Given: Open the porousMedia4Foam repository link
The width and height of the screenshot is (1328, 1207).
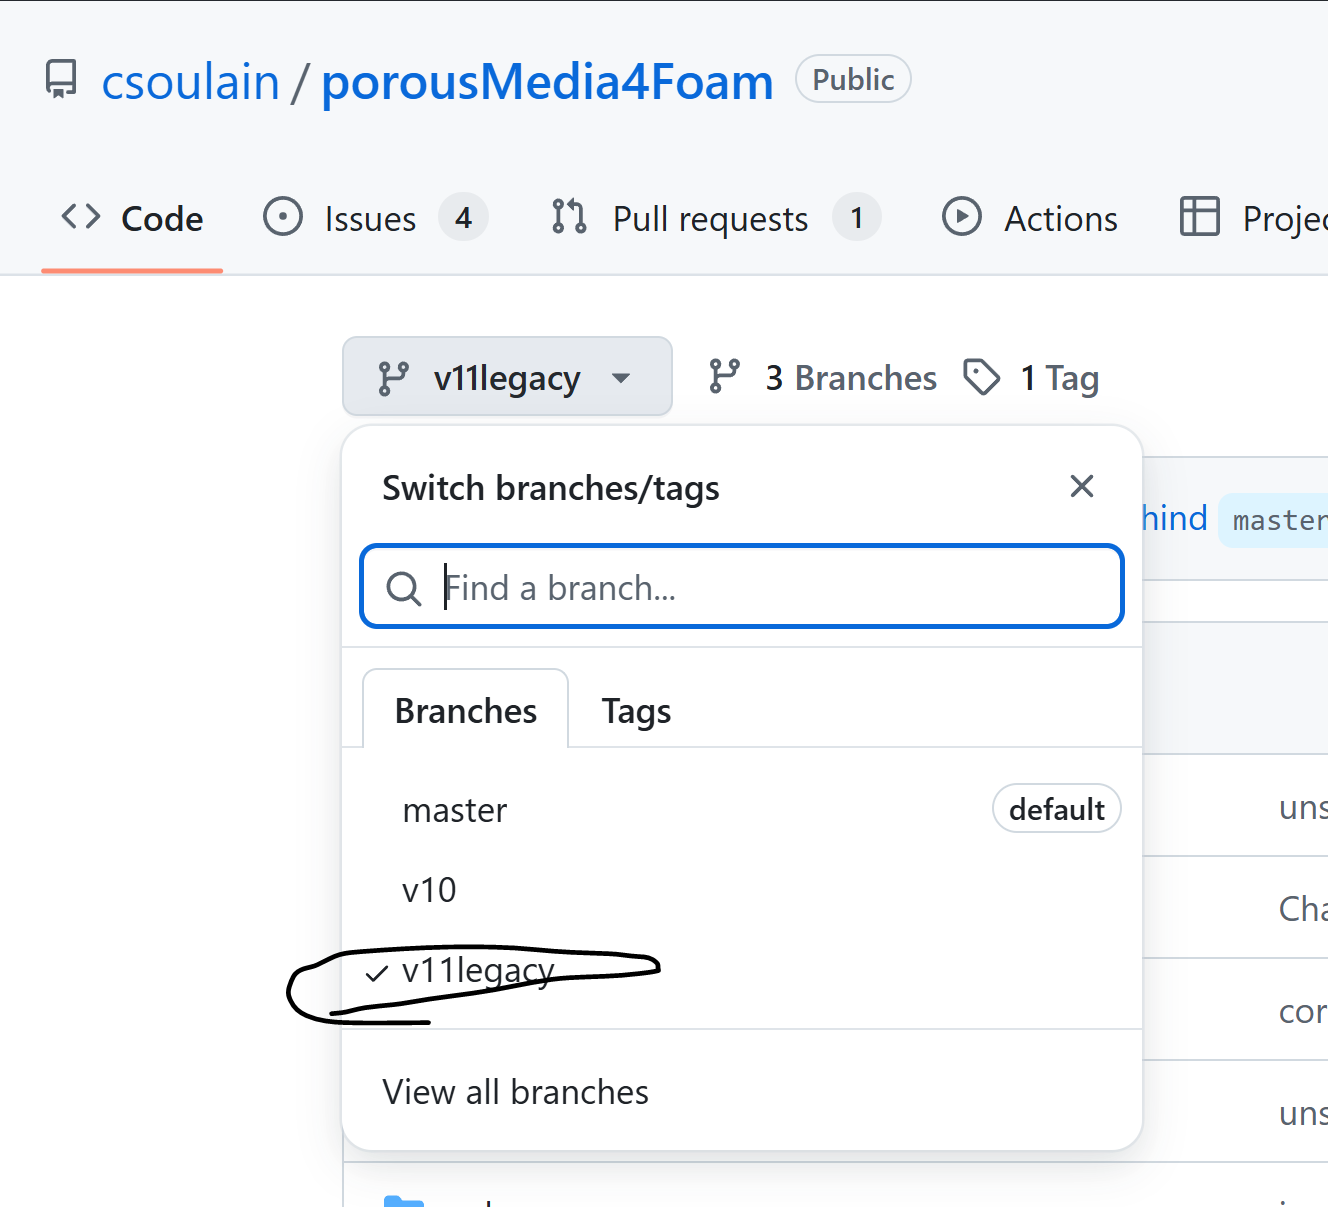Looking at the screenshot, I should click(x=547, y=82).
